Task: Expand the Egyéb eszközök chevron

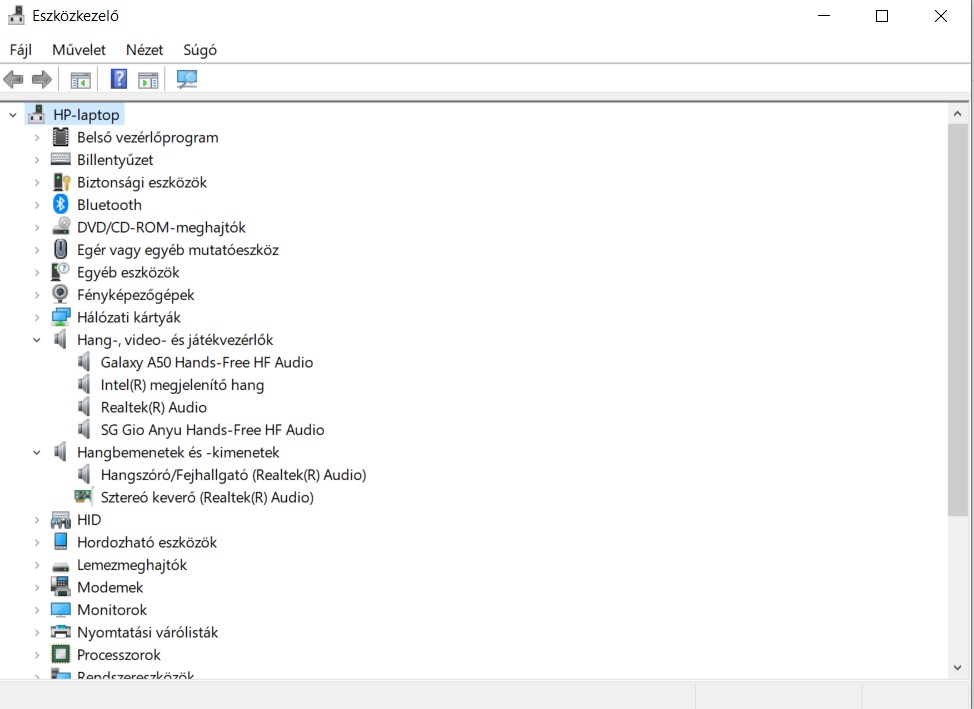Action: point(37,272)
